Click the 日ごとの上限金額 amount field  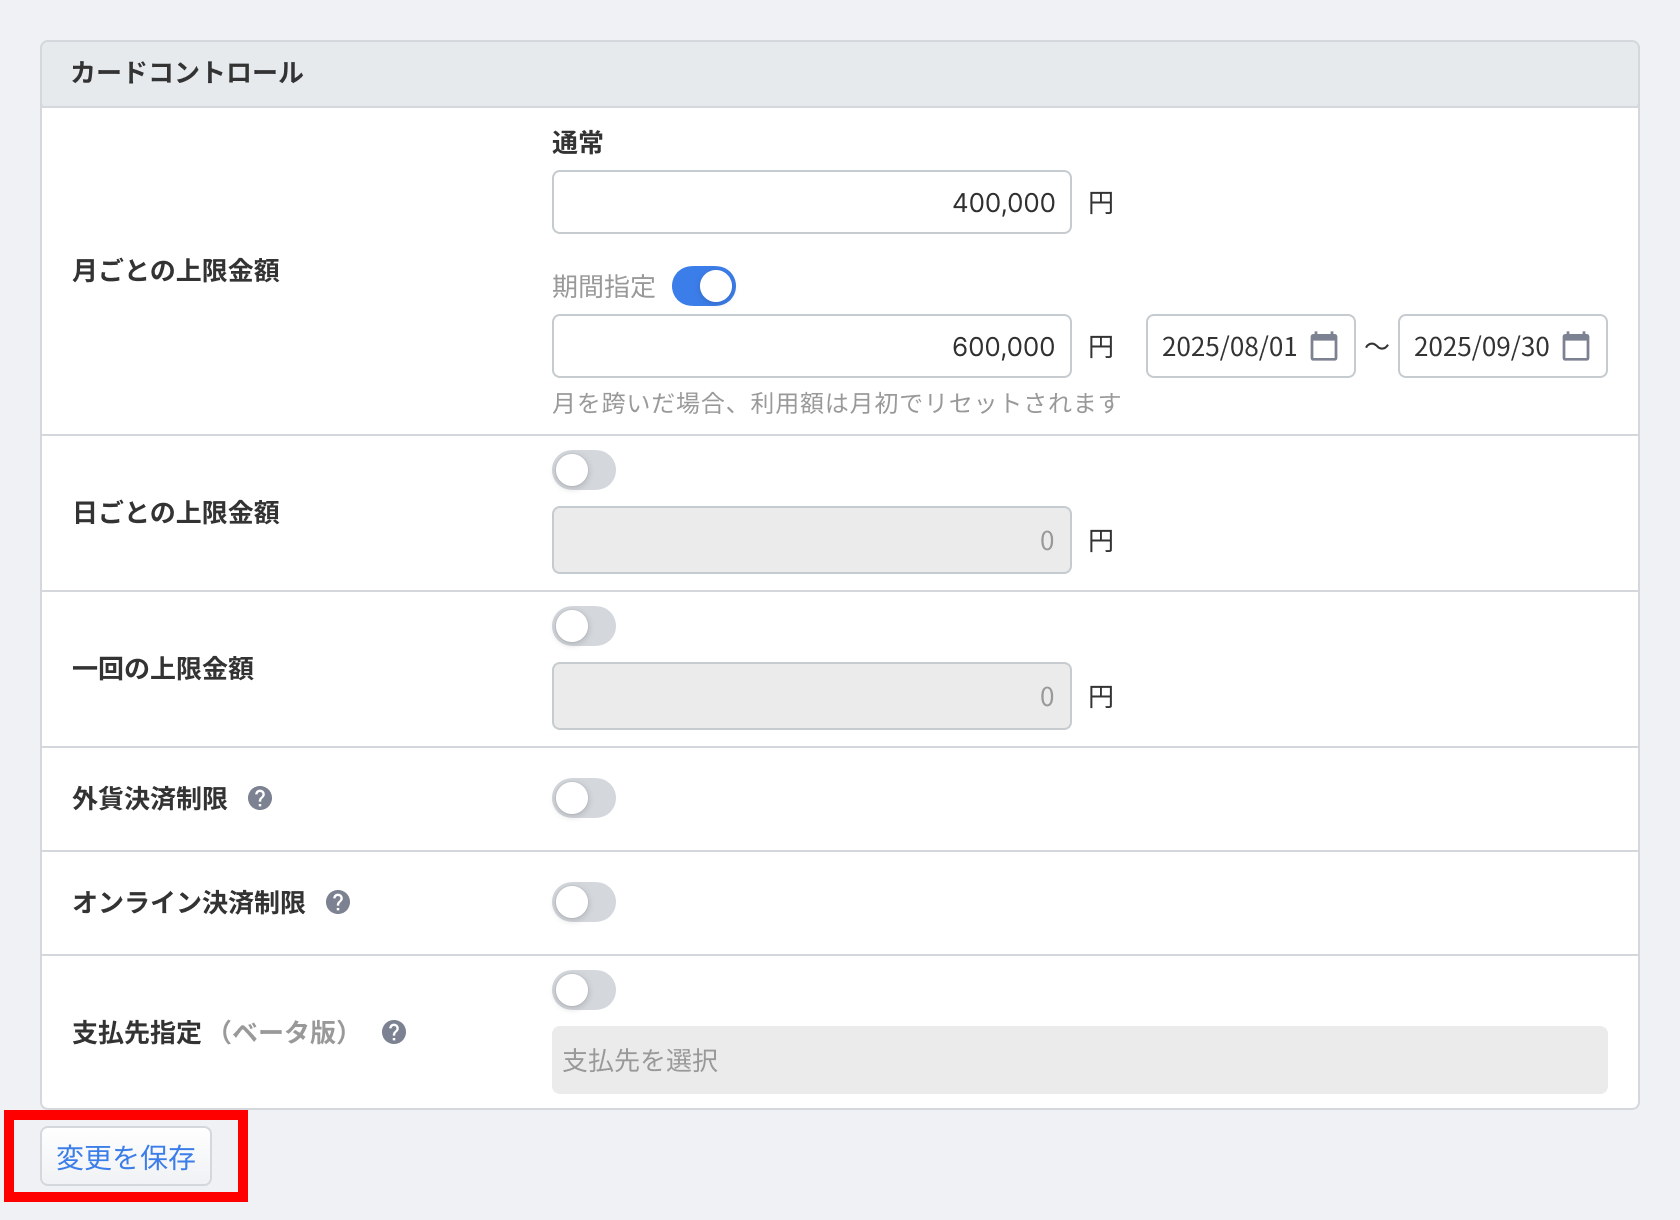(811, 540)
